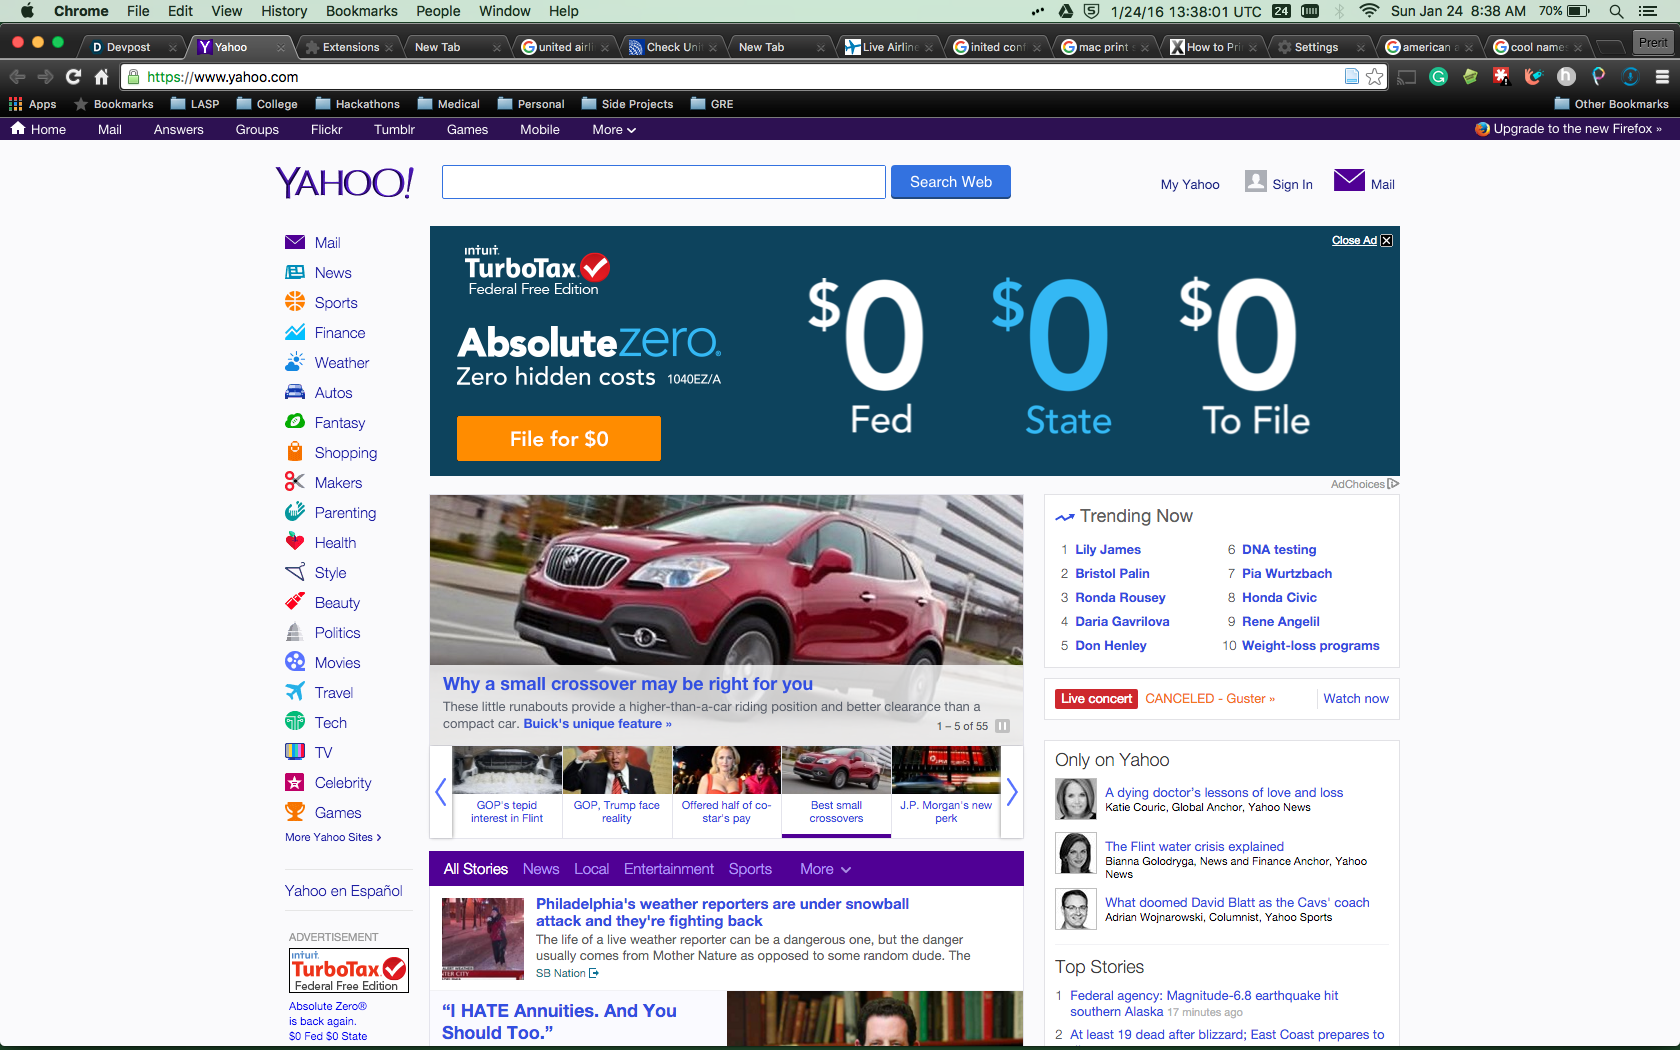Open the Hackathons bookmarks folder
1680x1050 pixels.
coord(357,104)
